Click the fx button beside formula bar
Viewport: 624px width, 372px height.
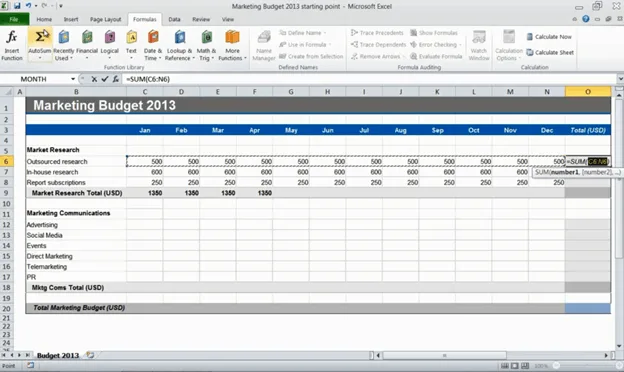pyautogui.click(x=115, y=79)
